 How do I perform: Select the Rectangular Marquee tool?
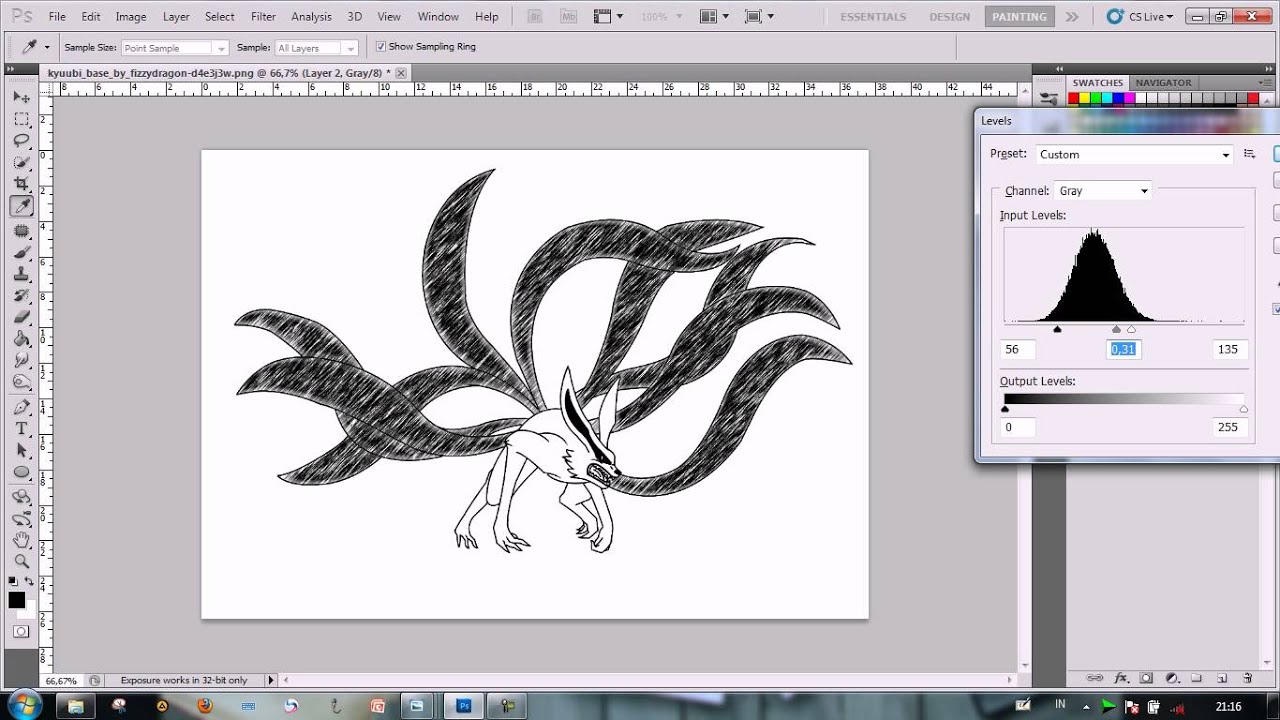point(21,119)
